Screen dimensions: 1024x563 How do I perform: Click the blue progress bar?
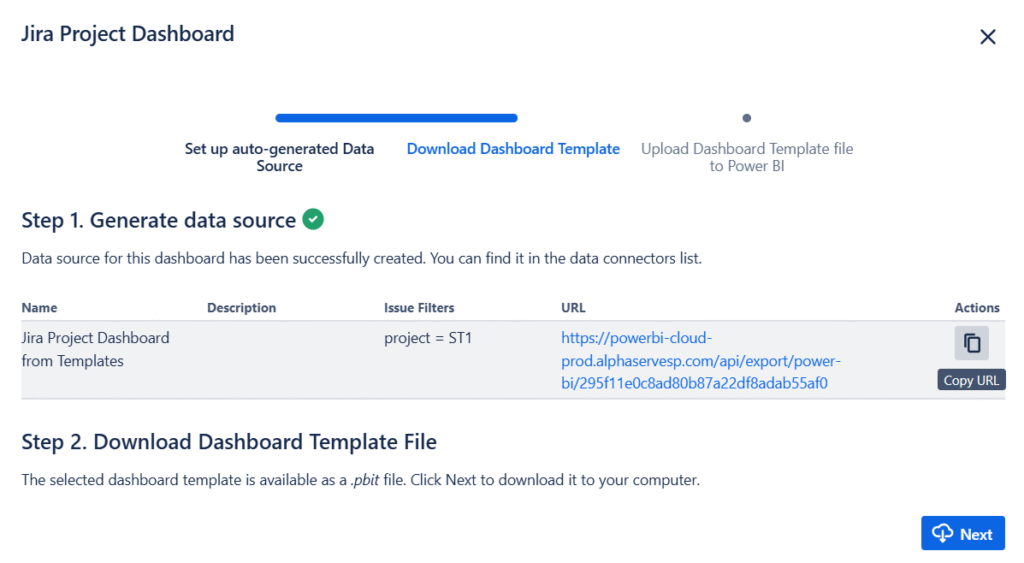396,118
